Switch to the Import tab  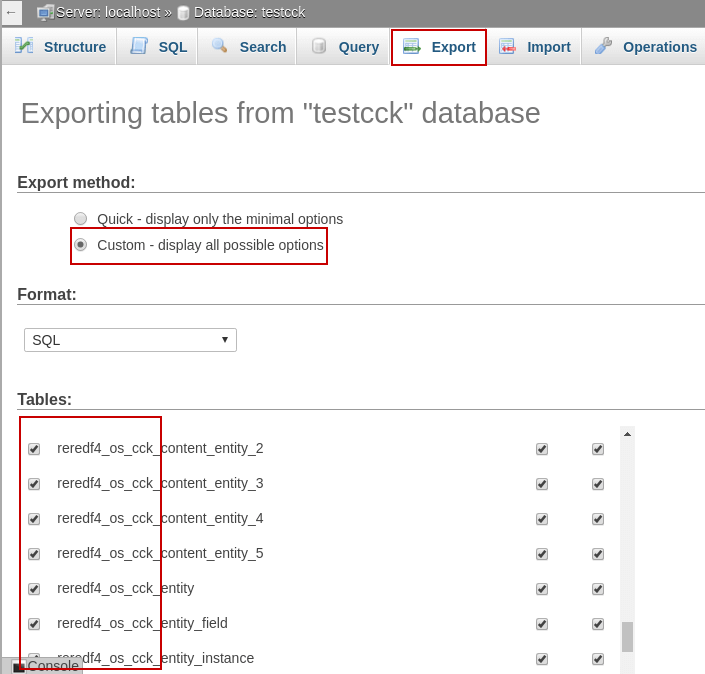(x=548, y=47)
